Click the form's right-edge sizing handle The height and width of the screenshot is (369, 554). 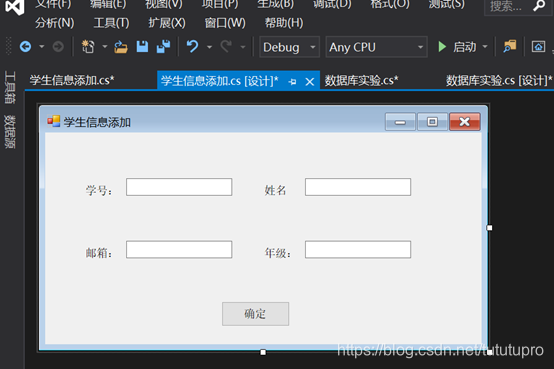coord(489,228)
